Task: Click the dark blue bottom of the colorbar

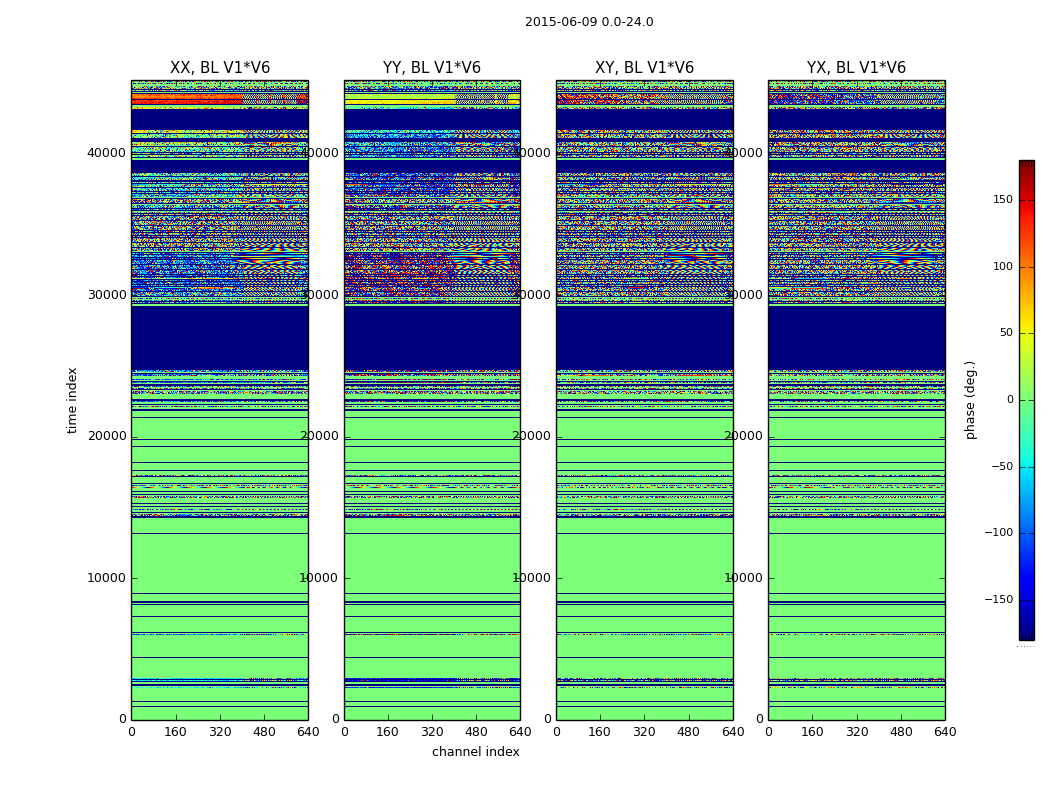Action: tap(1026, 634)
